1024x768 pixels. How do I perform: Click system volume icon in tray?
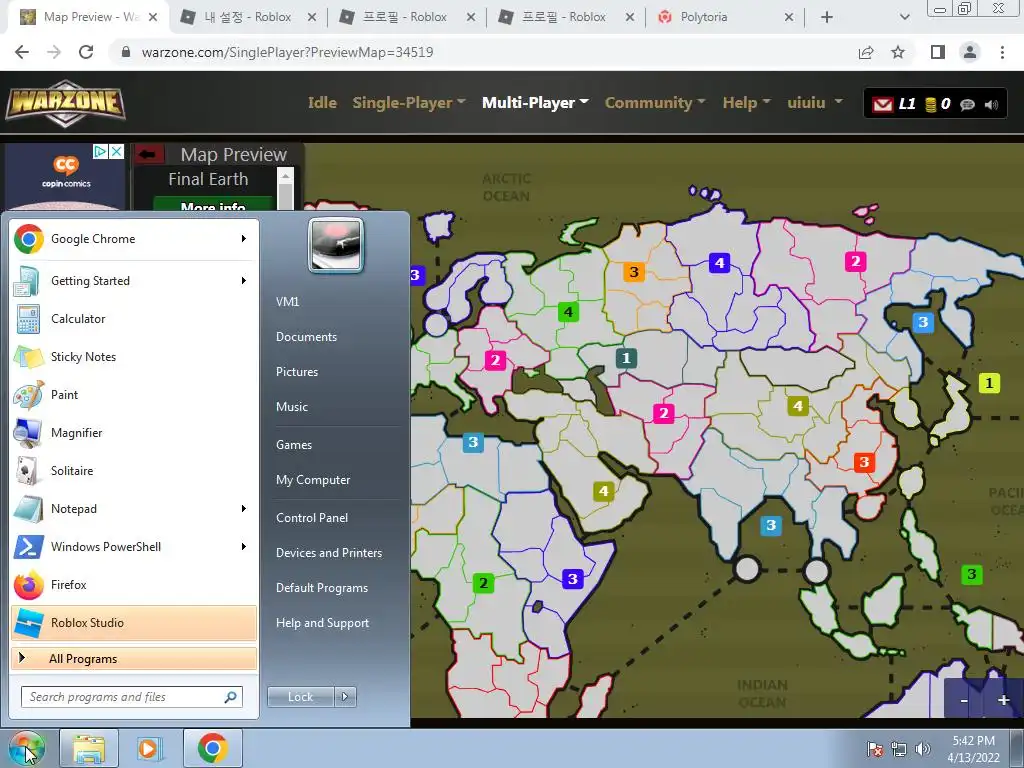(923, 749)
